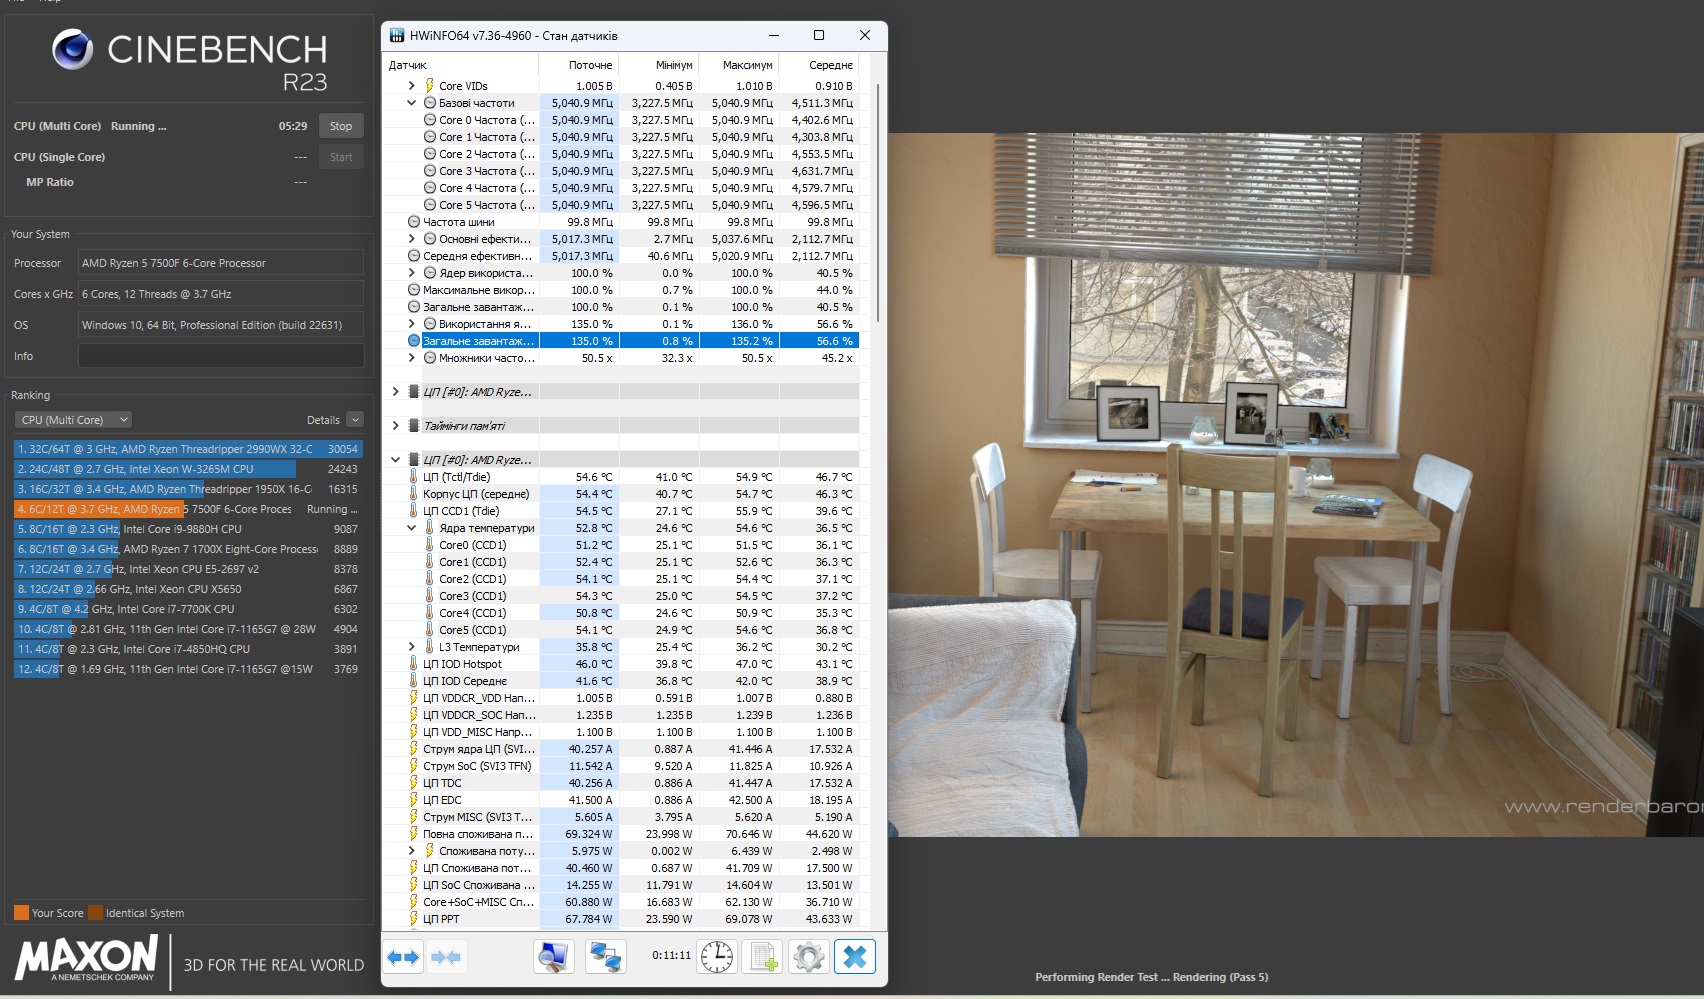
Task: Click the Identical System legend swatch
Action: click(x=95, y=912)
